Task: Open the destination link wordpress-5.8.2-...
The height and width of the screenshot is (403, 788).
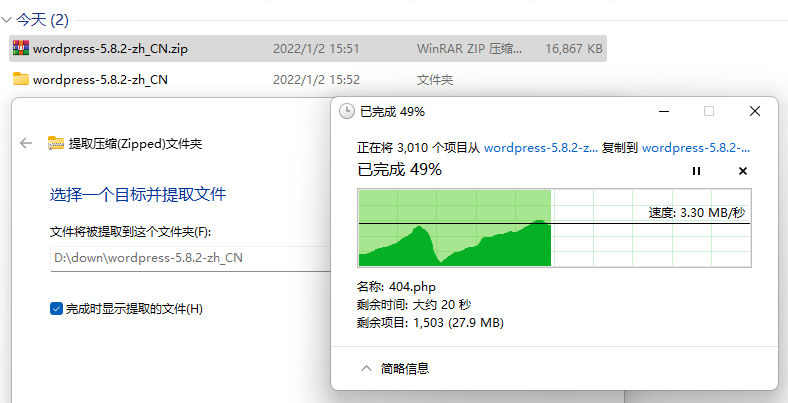Action: click(x=696, y=148)
